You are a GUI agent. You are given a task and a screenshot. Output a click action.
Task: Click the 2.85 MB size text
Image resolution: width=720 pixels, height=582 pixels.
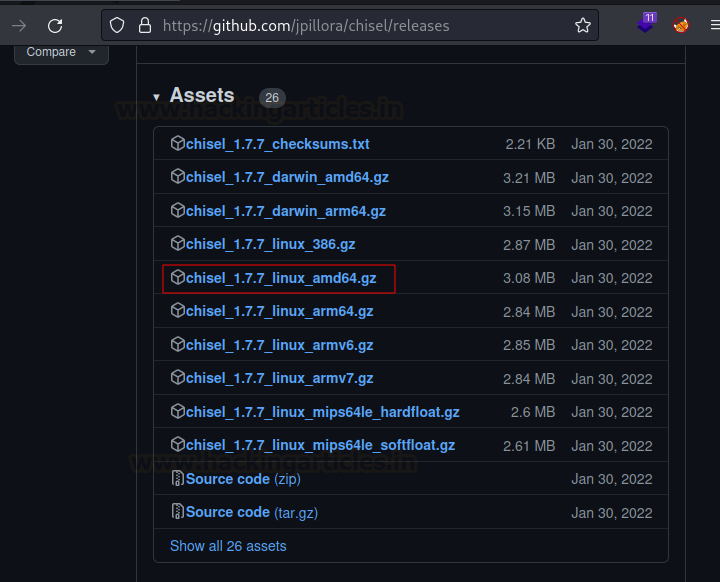pos(529,345)
